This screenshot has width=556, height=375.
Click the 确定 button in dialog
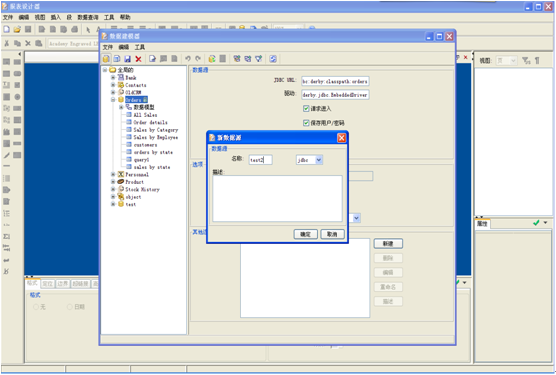click(x=305, y=234)
